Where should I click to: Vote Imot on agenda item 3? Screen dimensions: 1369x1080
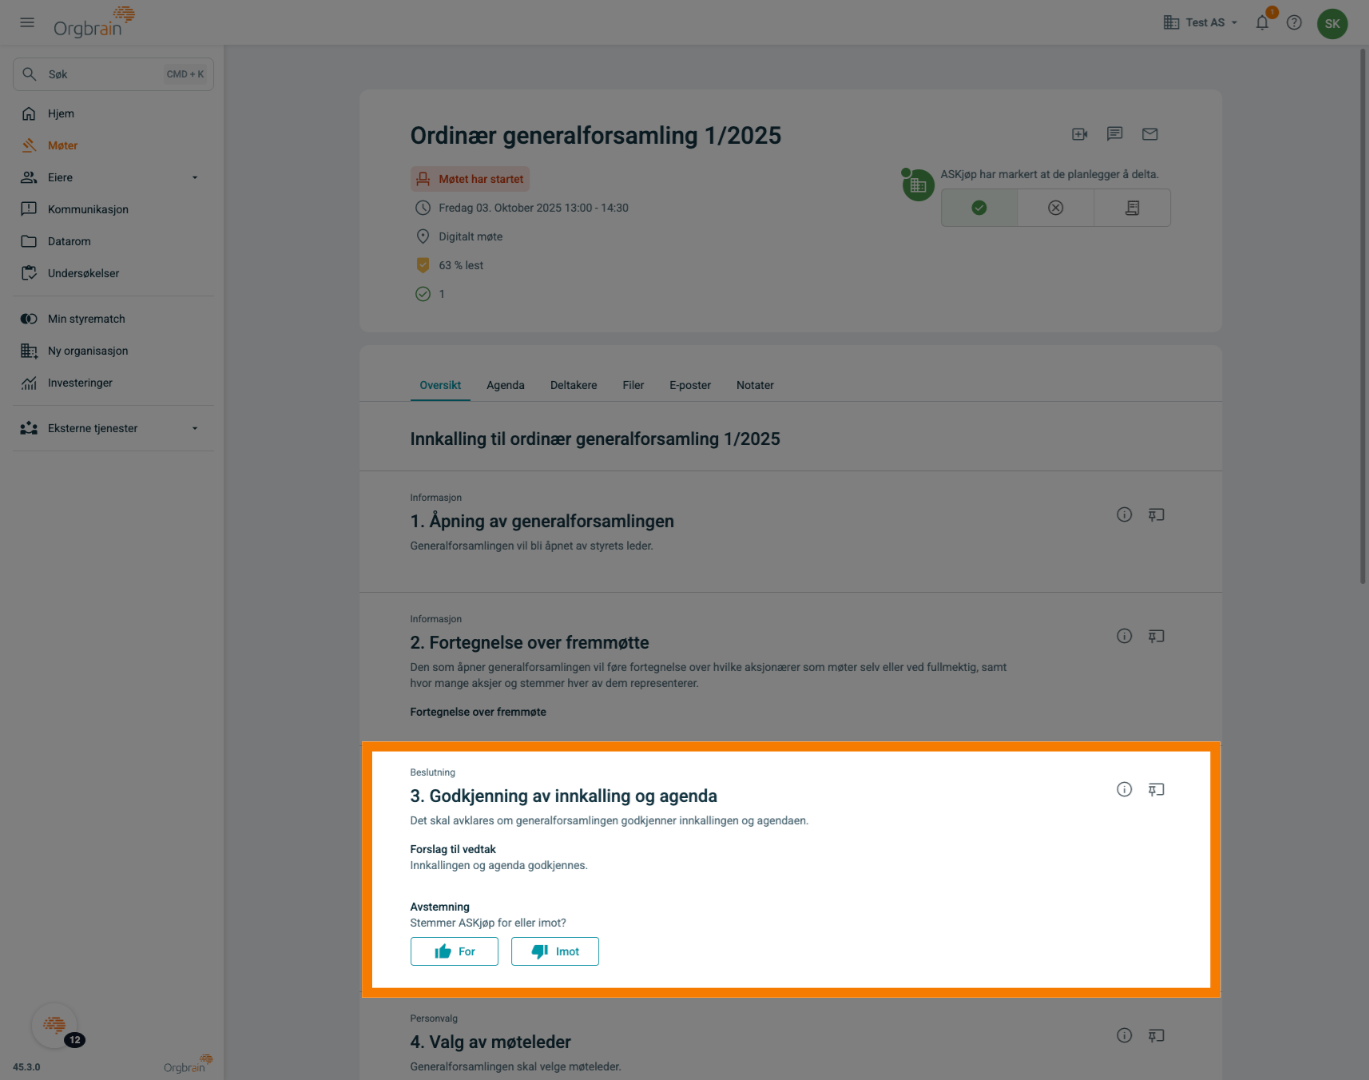pos(555,952)
